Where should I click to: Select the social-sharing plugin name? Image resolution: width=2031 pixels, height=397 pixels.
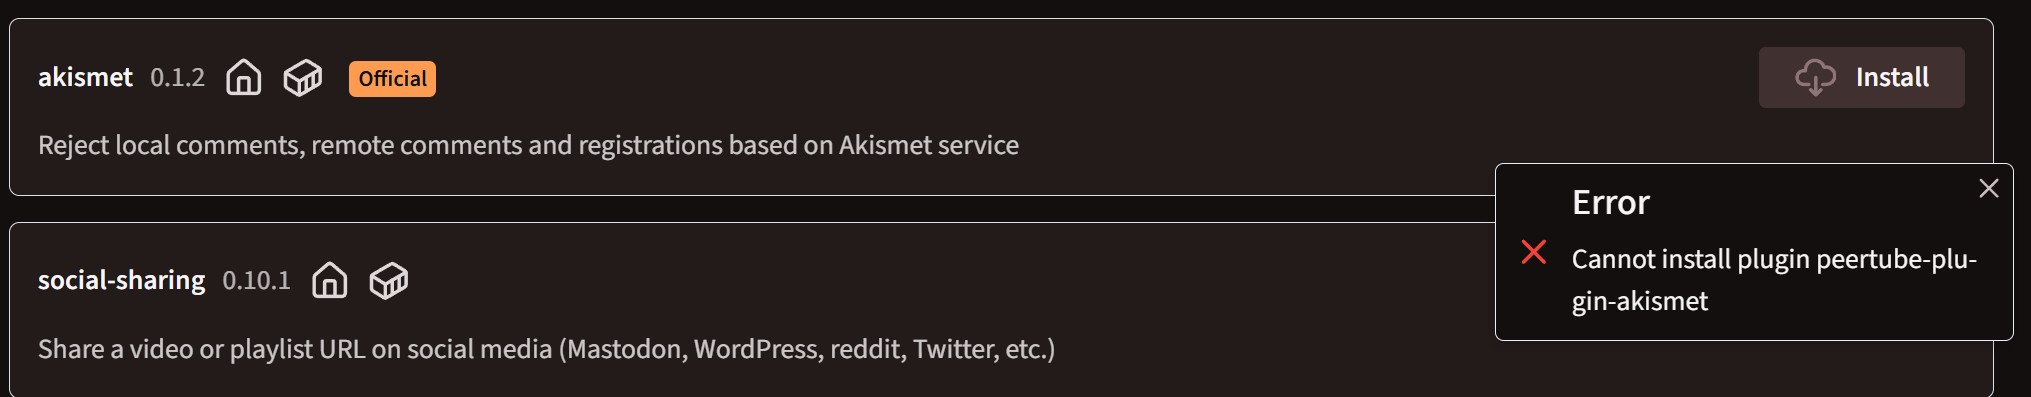coord(121,280)
